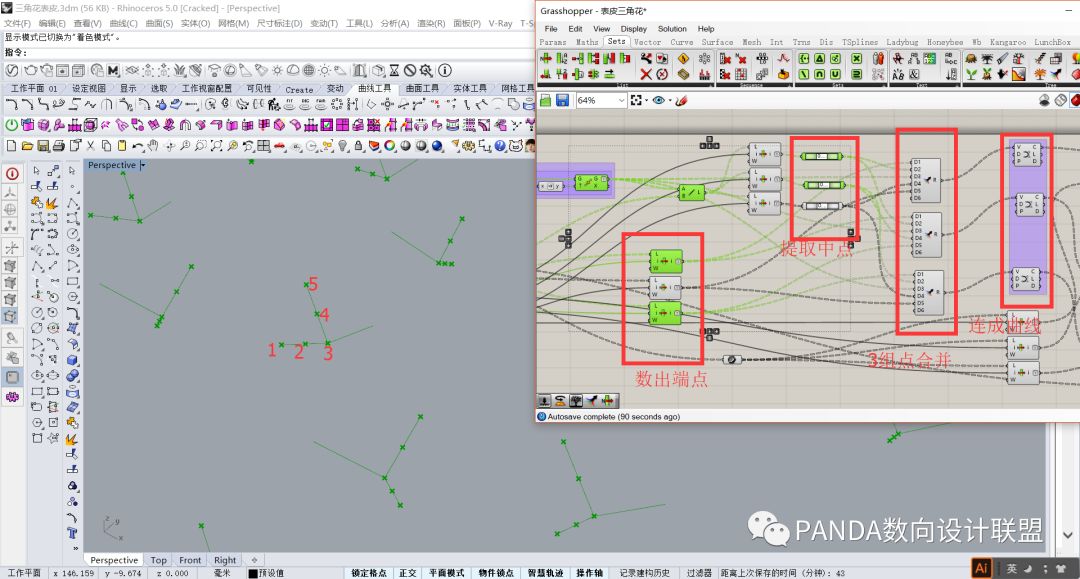Open dropdown arrow next to Grasshopper zoom extents
This screenshot has height=579, width=1080.
[647, 101]
